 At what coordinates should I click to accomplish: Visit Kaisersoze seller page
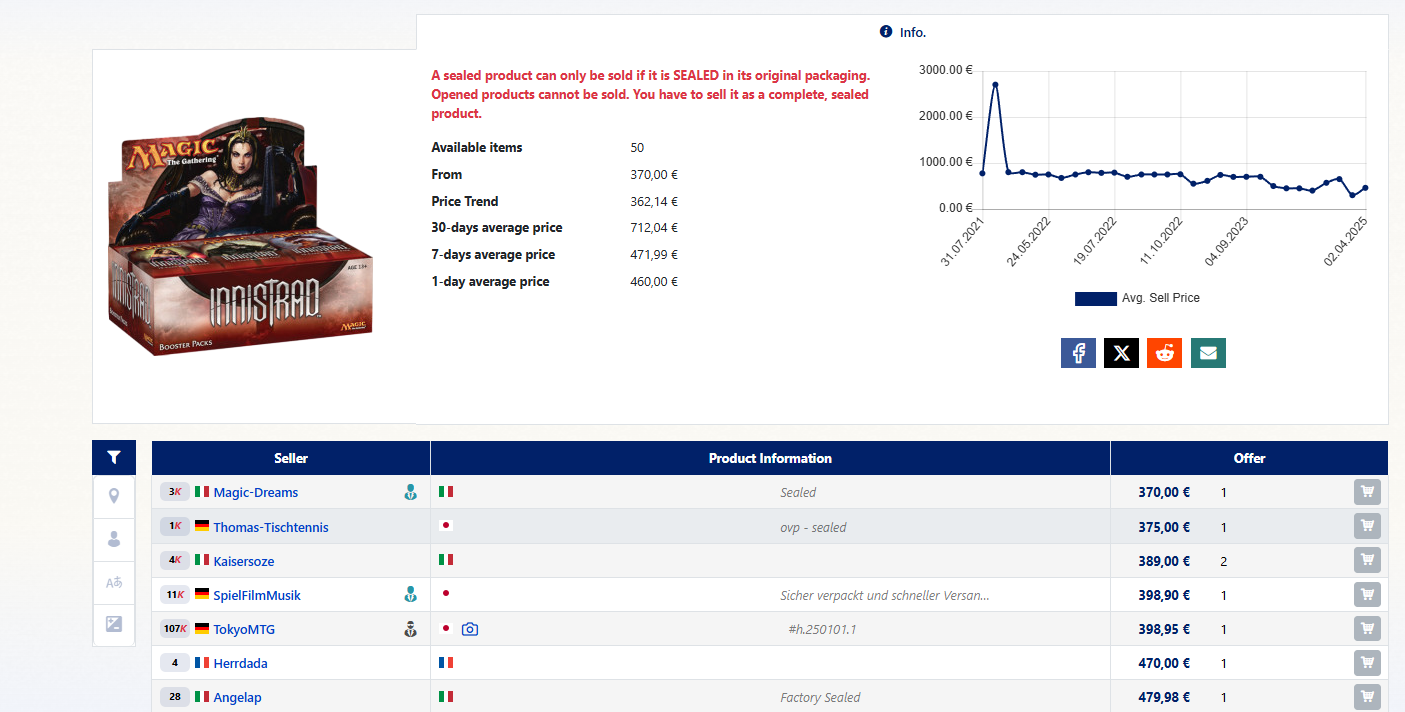coord(243,561)
